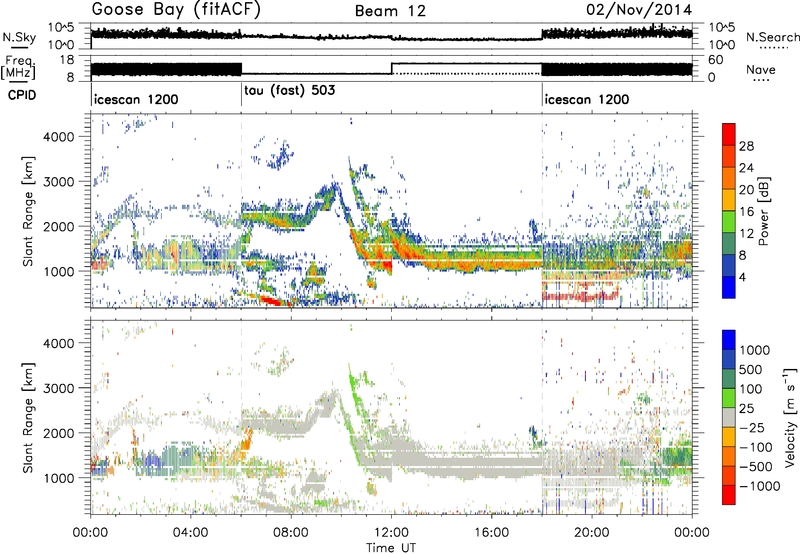Screen dimensions: 800x554
Task: Click the '20:00' time axis tick label
Action: (x=592, y=533)
